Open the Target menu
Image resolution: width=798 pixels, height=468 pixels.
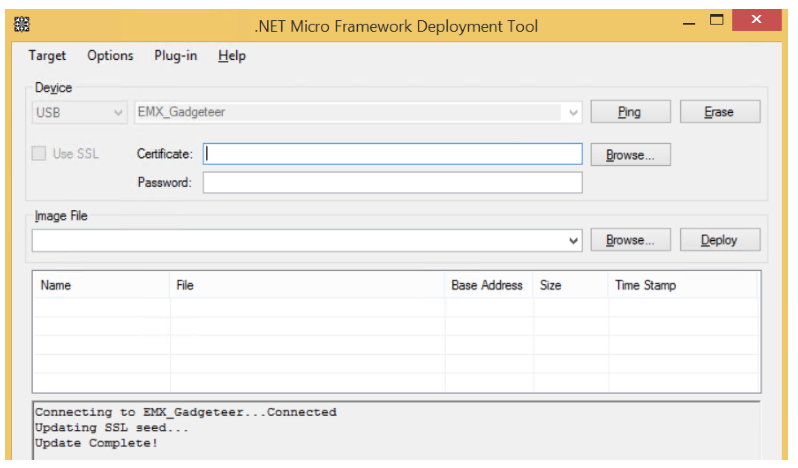pos(47,55)
